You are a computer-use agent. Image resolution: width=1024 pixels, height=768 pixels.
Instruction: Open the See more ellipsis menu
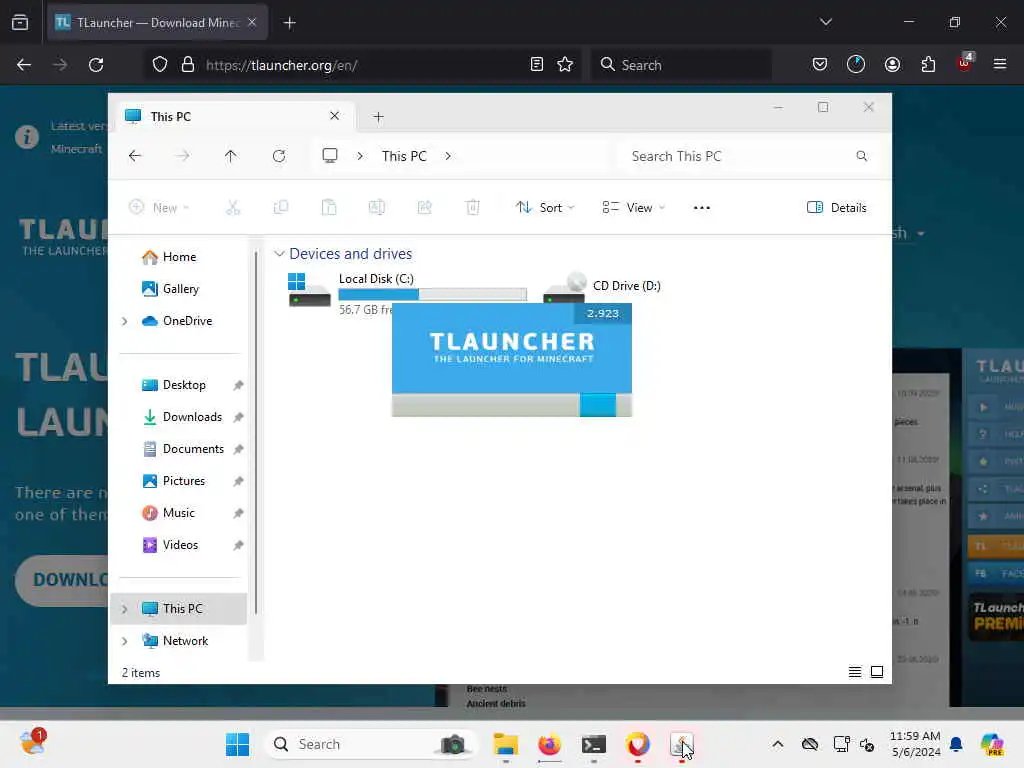coord(702,208)
